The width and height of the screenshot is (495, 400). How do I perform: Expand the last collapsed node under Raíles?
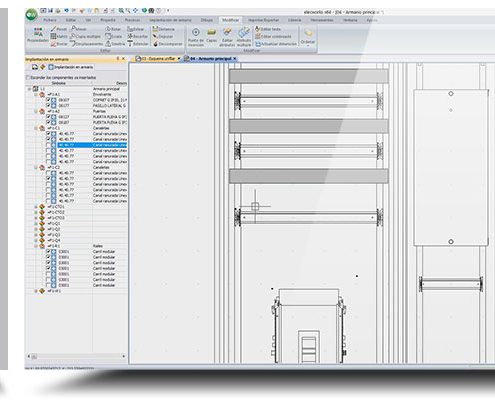click(x=36, y=291)
